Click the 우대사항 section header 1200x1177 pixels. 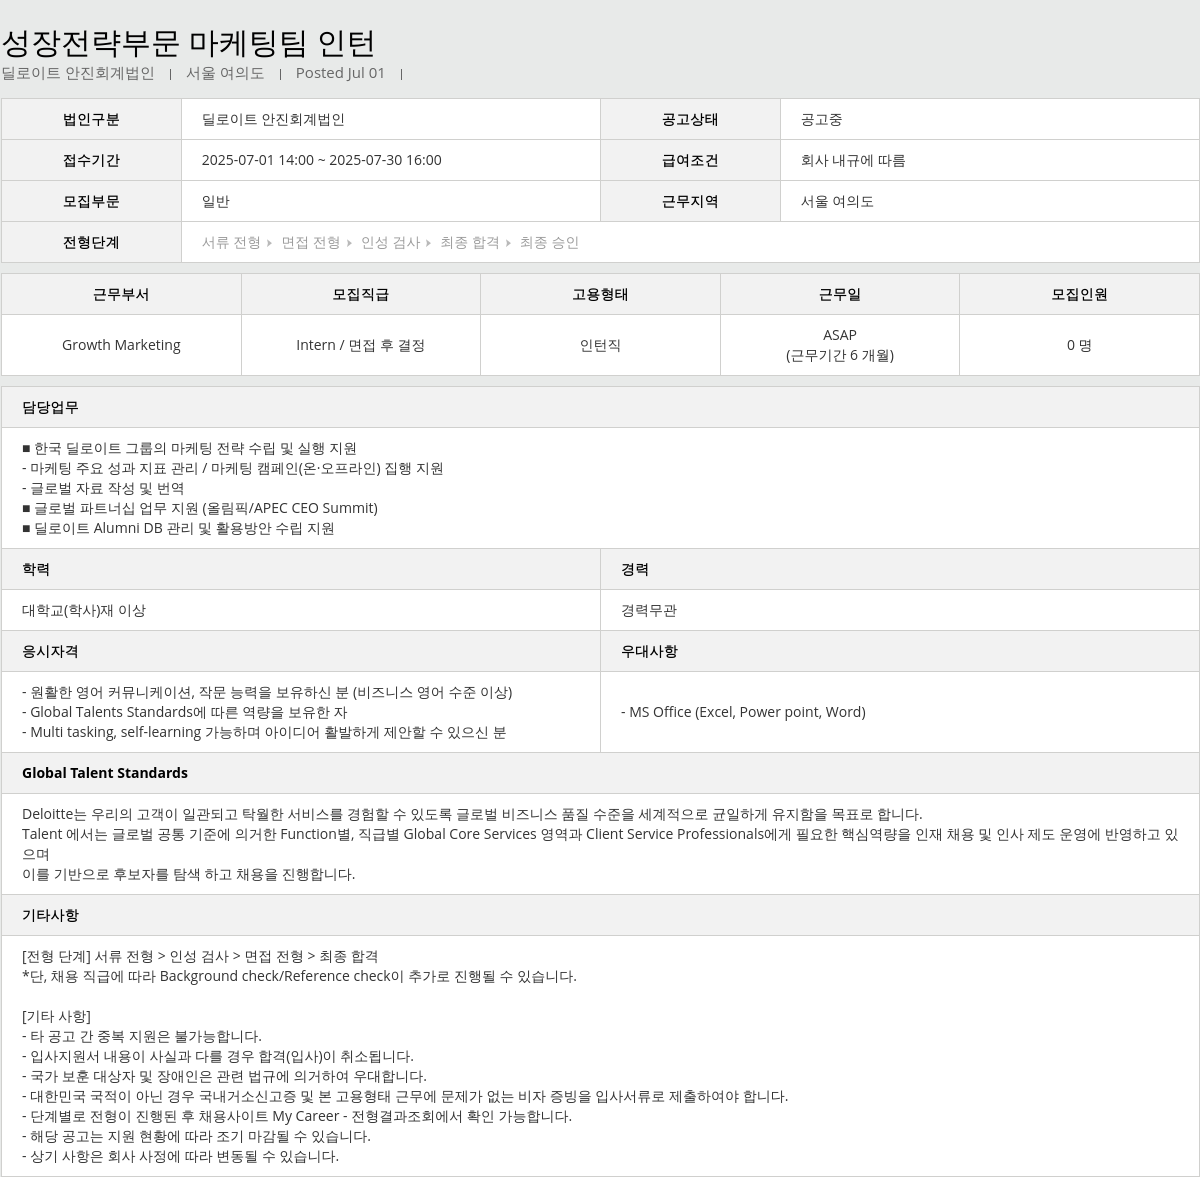coord(900,651)
